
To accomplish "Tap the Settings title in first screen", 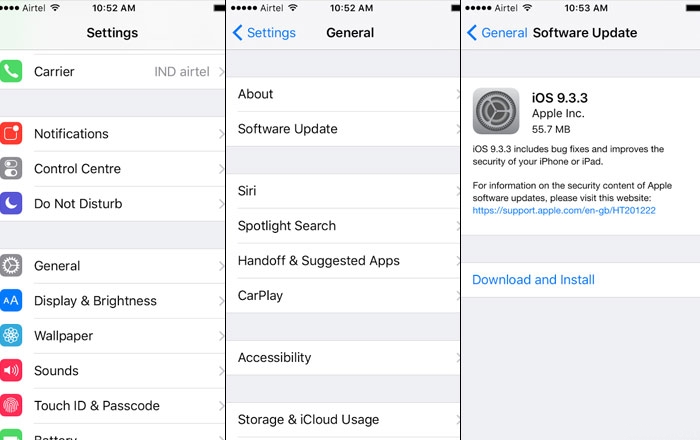I will tap(112, 33).
